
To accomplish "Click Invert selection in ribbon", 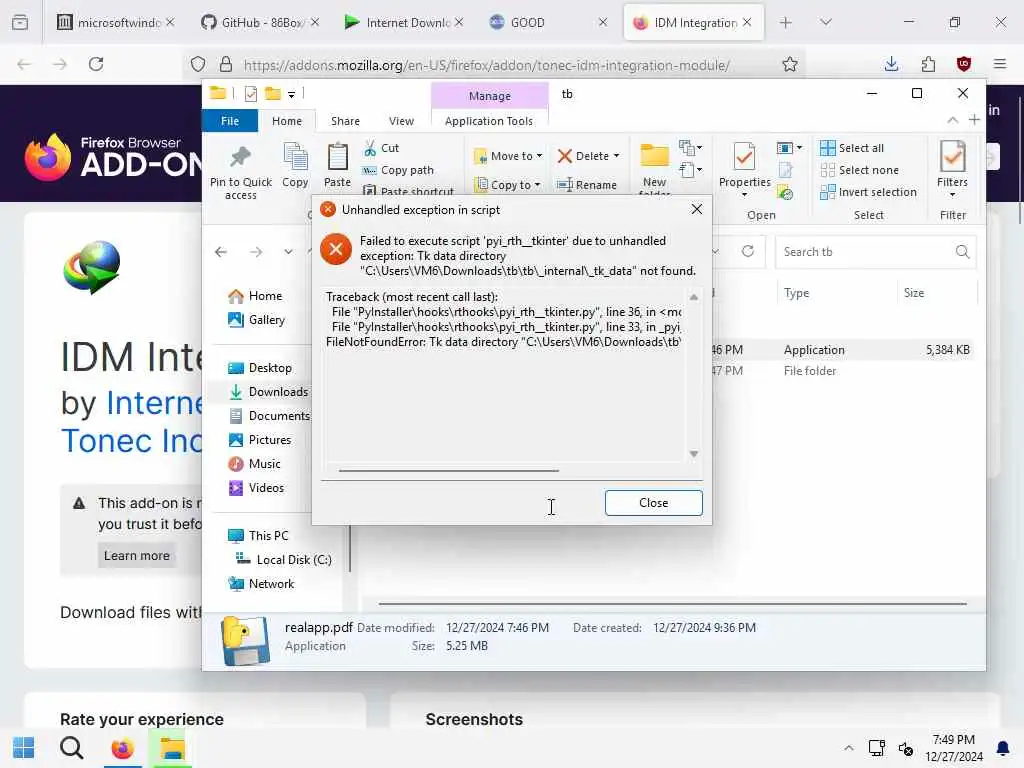I will click(869, 192).
